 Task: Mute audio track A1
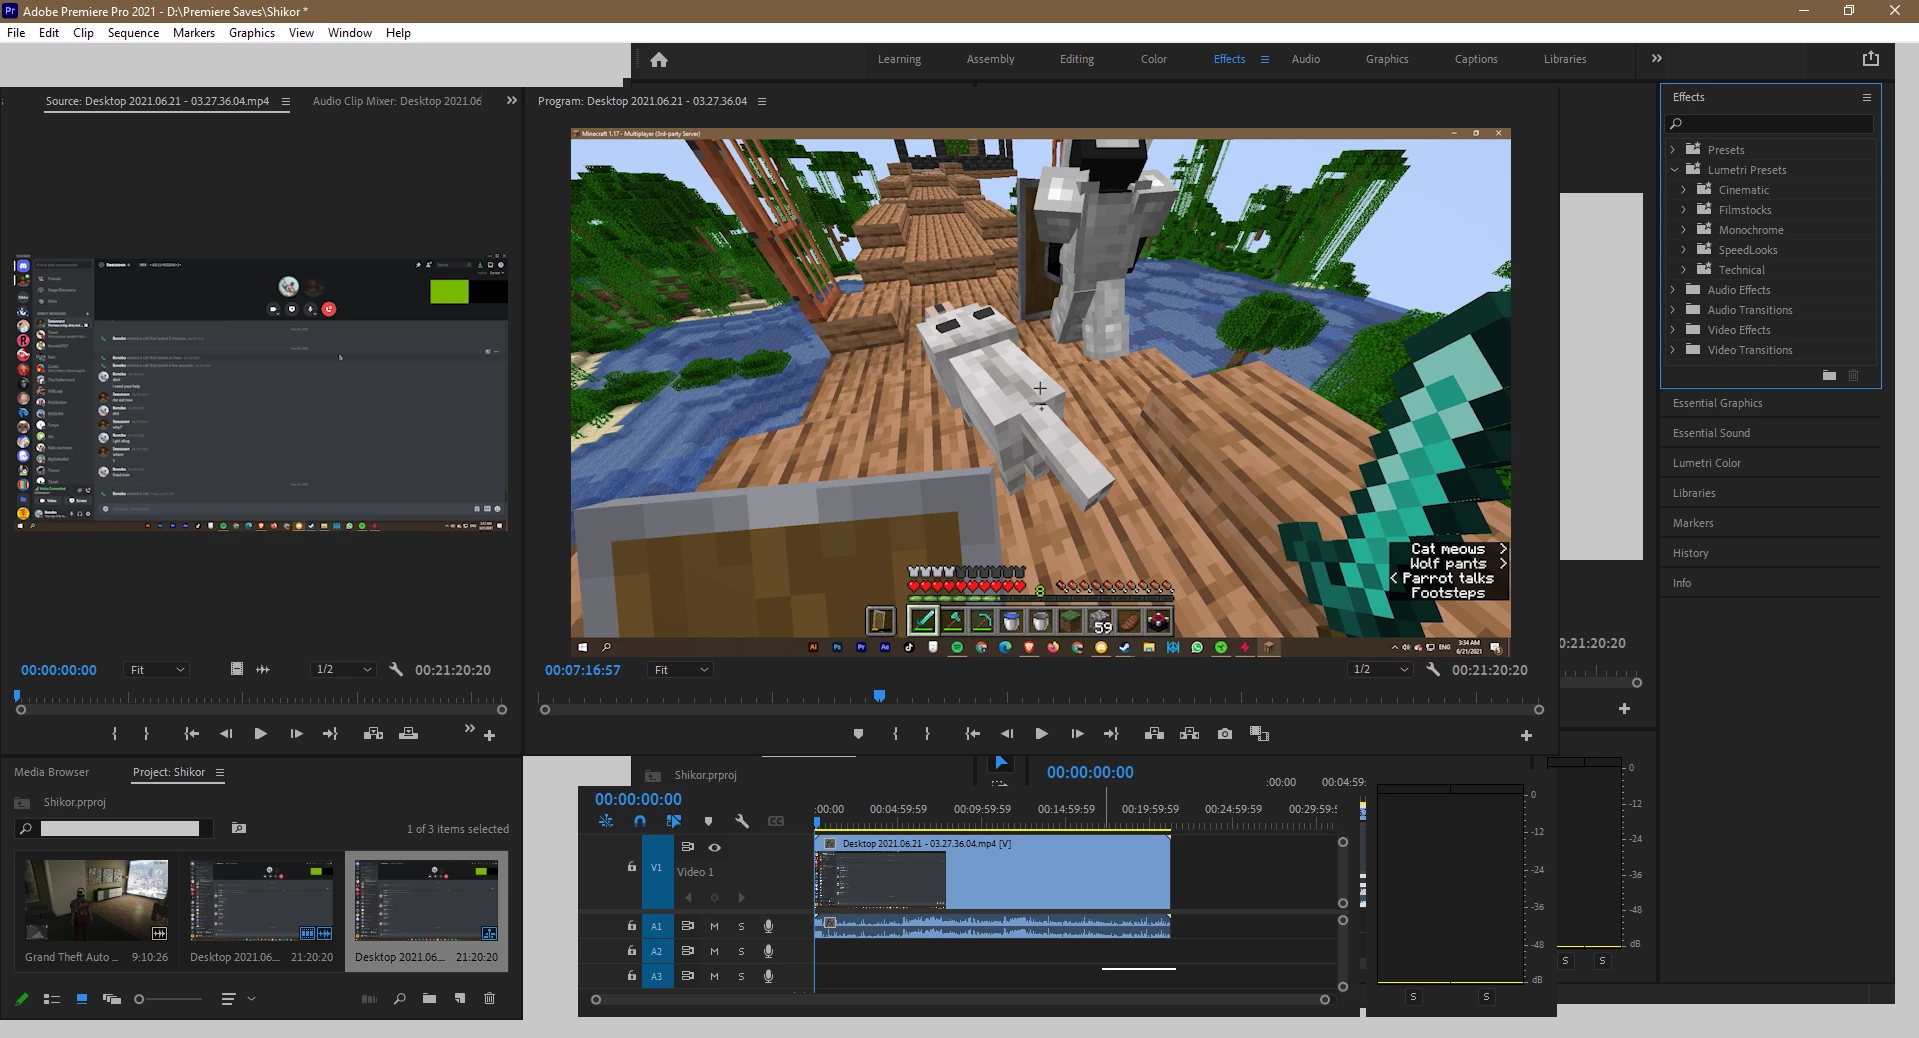coord(714,926)
